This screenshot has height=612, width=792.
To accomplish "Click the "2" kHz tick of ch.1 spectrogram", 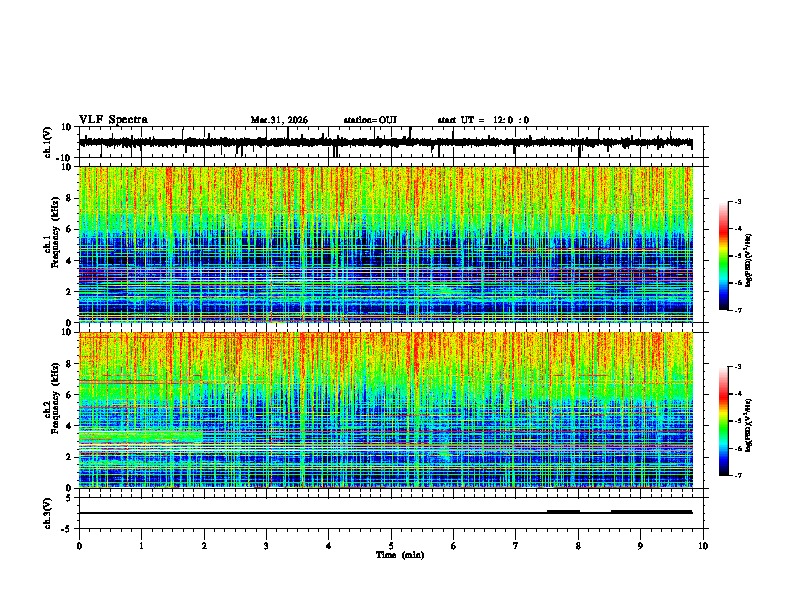I will [x=69, y=291].
